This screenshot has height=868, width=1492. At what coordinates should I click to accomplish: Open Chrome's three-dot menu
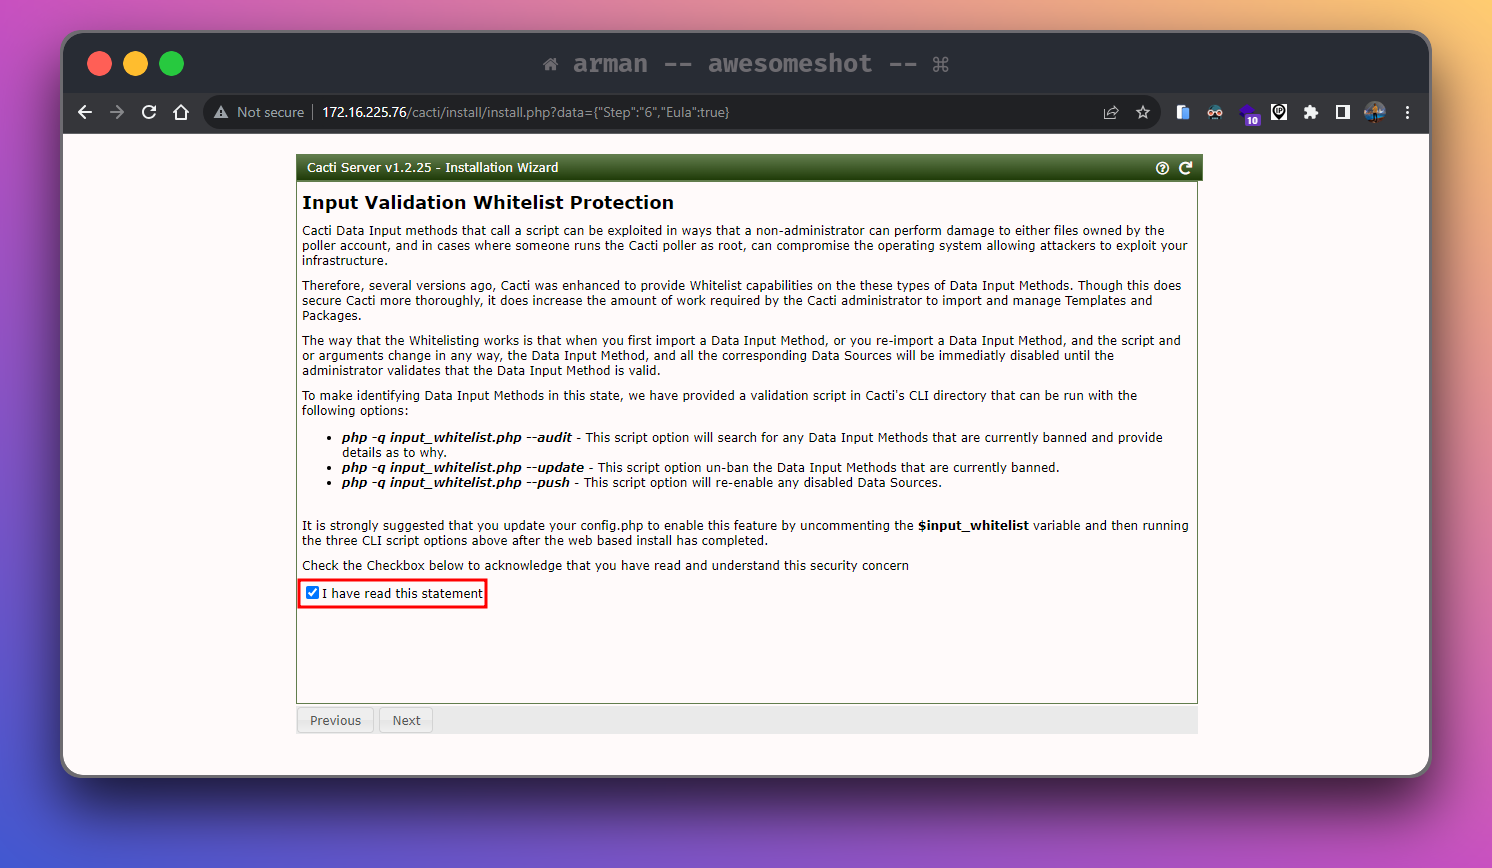1407,112
